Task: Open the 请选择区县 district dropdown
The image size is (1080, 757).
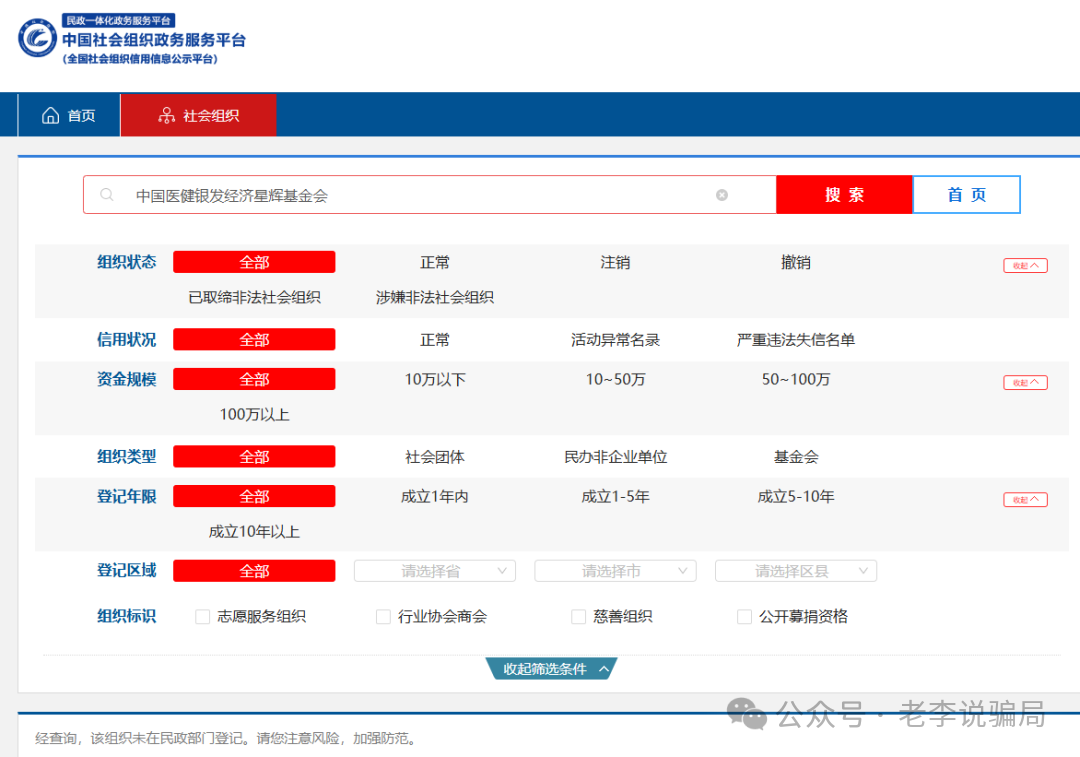Action: tap(795, 571)
